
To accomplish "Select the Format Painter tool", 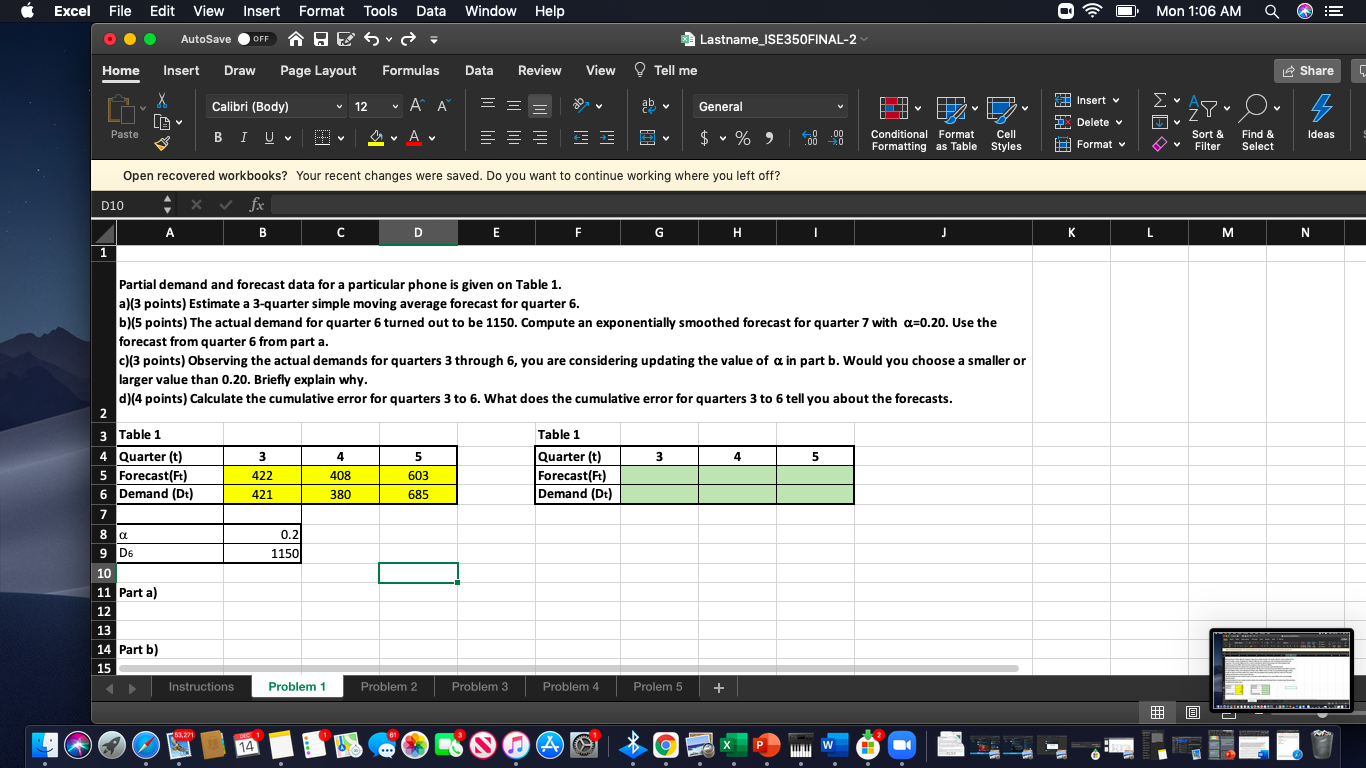I will coord(162,141).
